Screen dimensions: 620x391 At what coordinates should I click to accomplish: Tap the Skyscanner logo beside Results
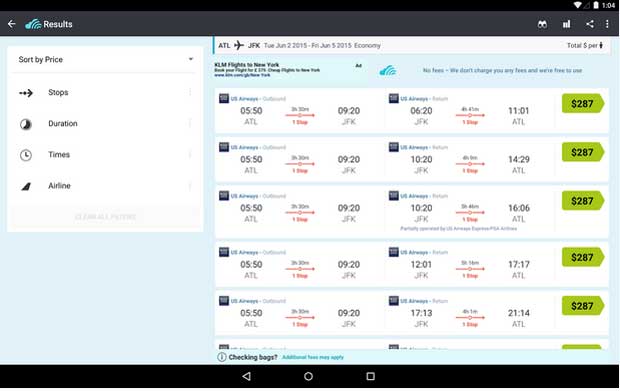[33, 25]
